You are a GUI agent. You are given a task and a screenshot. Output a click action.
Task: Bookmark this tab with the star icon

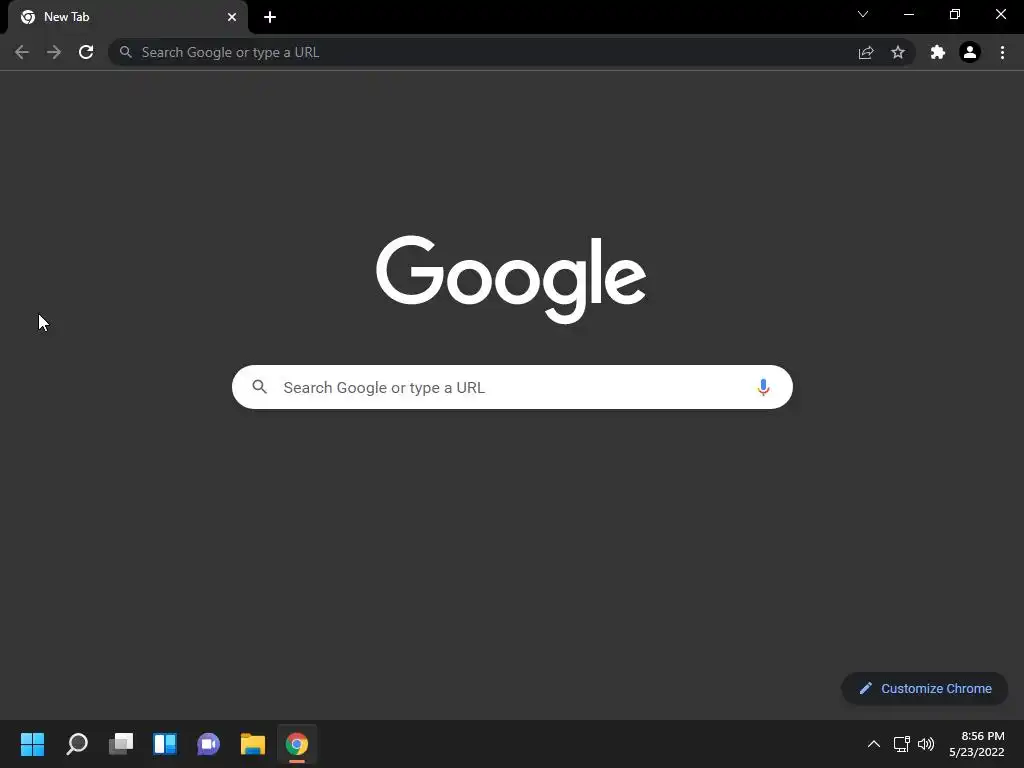[898, 52]
